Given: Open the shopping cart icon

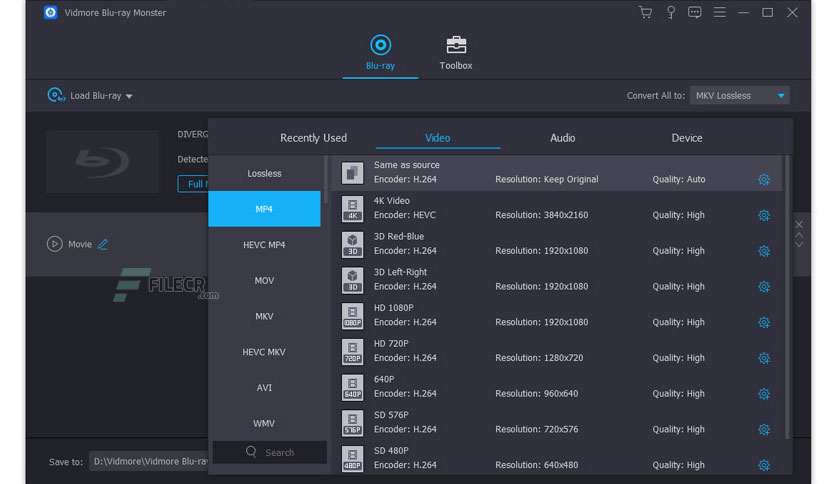Looking at the screenshot, I should point(645,12).
